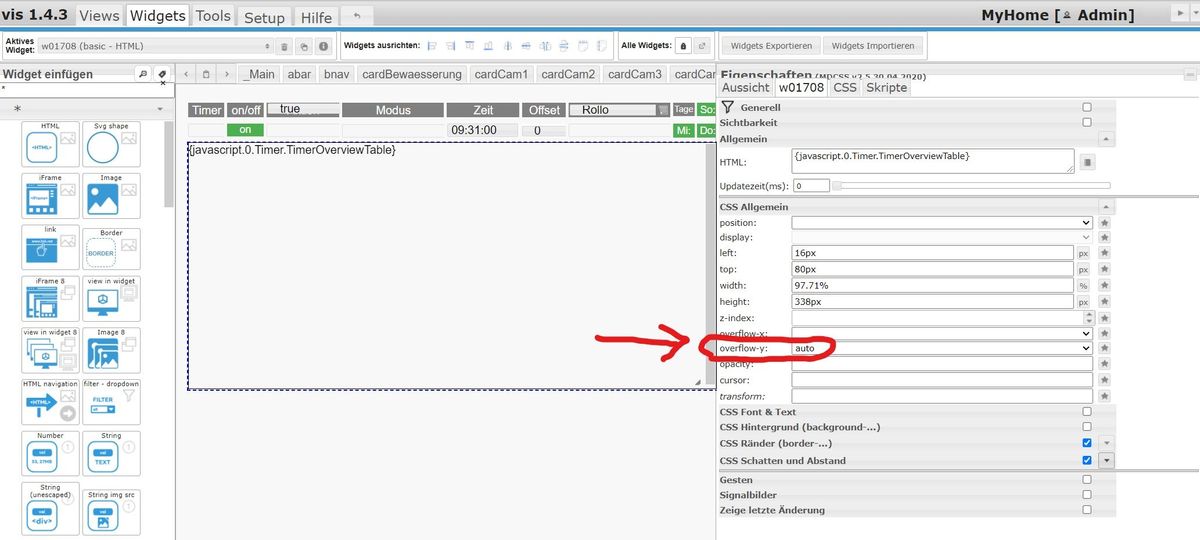Click into the HTML textarea
This screenshot has height=540, width=1200.
pyautogui.click(x=932, y=161)
